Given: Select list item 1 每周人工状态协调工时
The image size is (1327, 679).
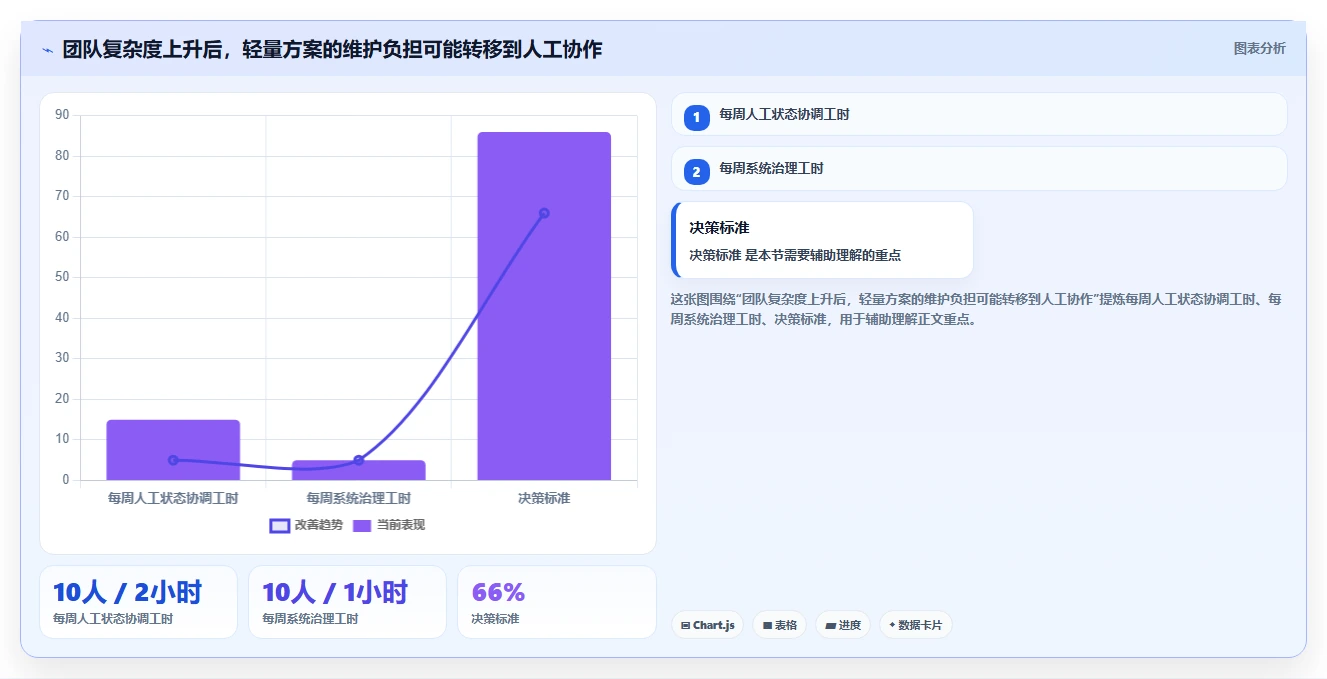Looking at the screenshot, I should click(x=979, y=114).
